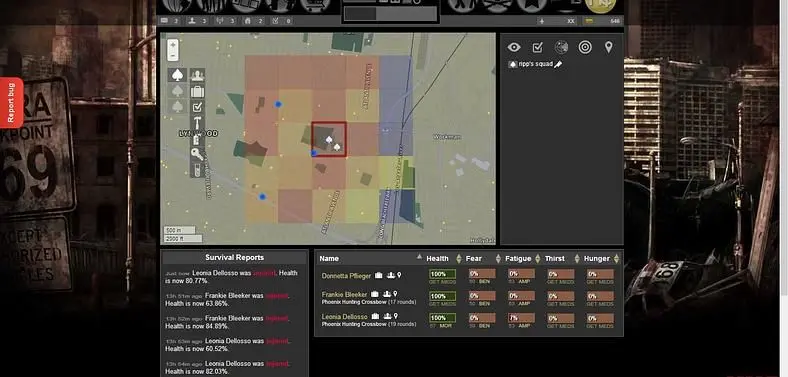Click the Survival Reports panel header
This screenshot has width=788, height=377.
234,257
